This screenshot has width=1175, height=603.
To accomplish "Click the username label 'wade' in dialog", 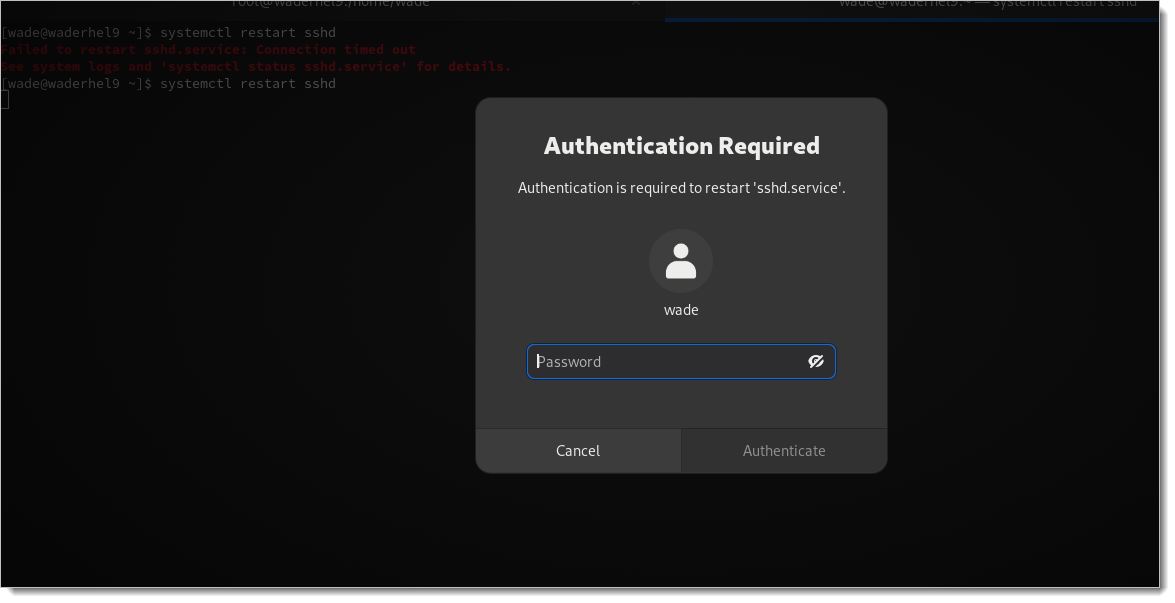I will coord(680,310).
